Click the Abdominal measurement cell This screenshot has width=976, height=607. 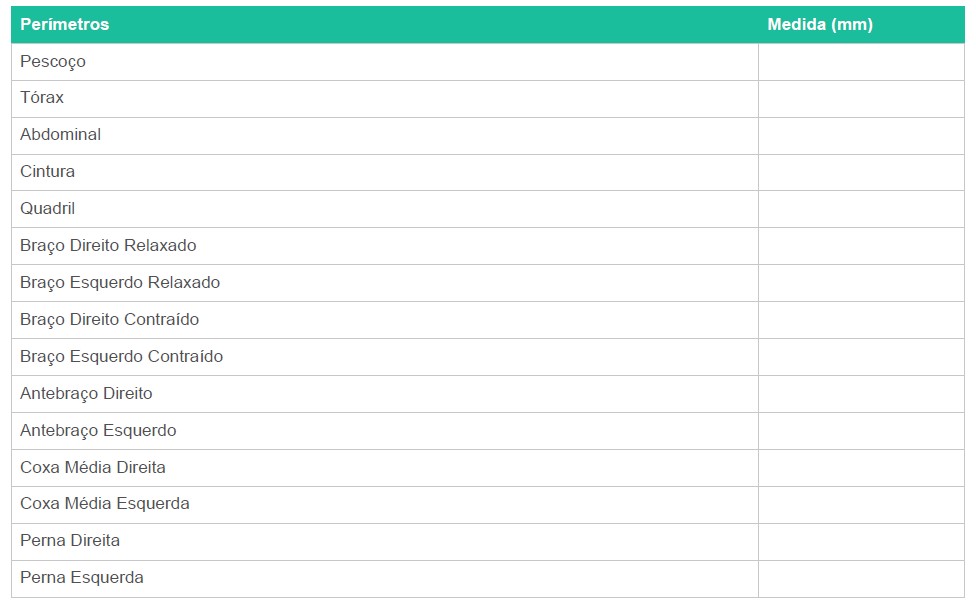click(x=861, y=136)
